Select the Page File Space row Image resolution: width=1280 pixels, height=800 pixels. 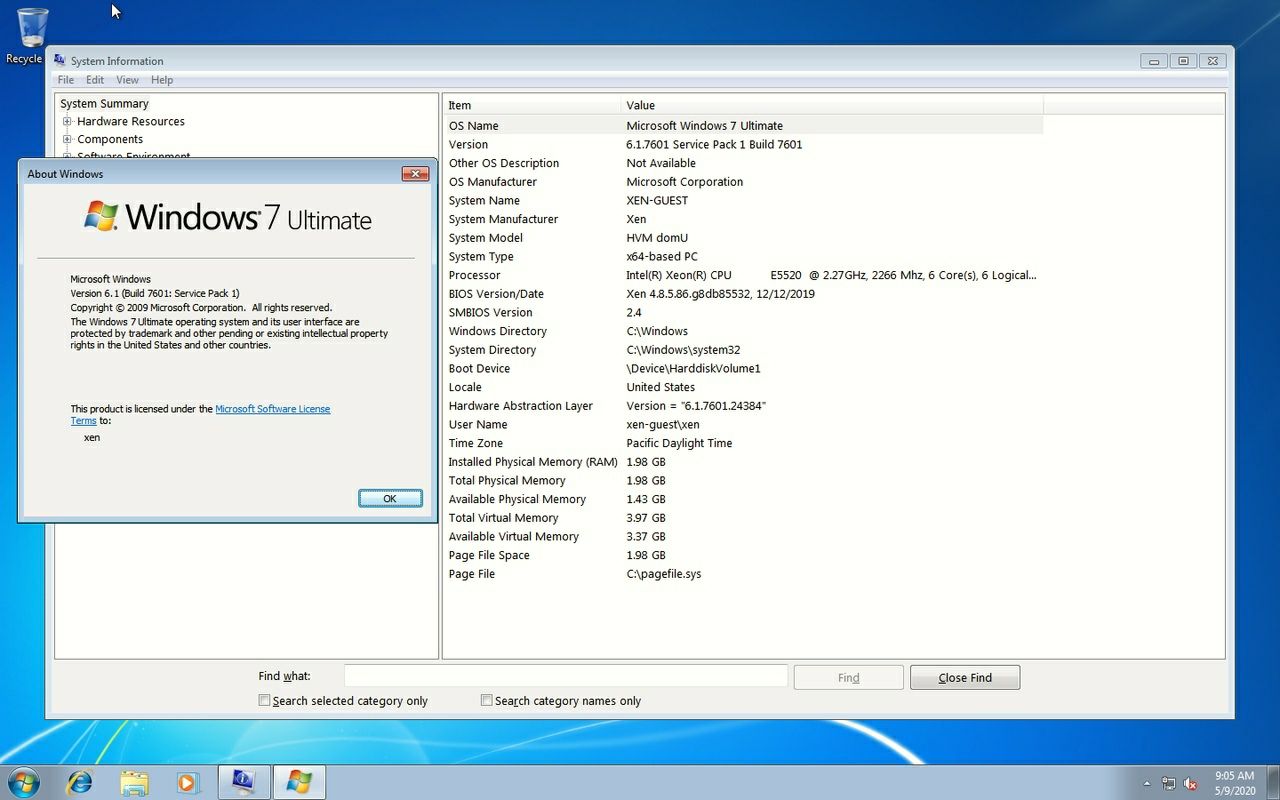pyautogui.click(x=743, y=555)
